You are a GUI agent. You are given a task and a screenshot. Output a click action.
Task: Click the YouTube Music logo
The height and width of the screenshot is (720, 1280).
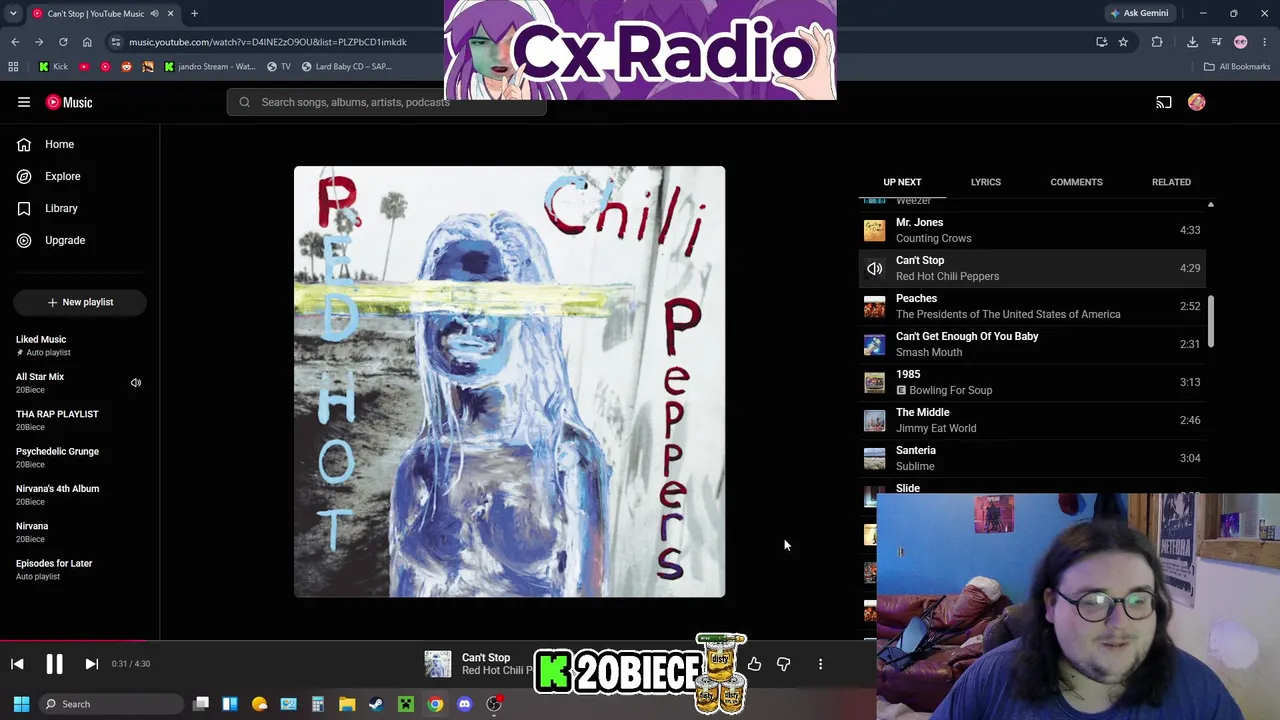tap(69, 102)
